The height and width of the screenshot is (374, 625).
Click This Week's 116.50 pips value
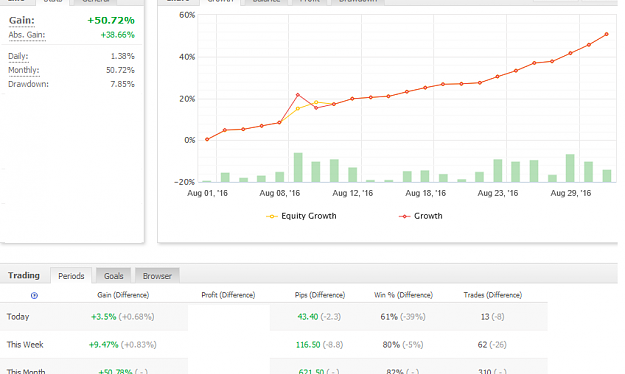click(308, 345)
